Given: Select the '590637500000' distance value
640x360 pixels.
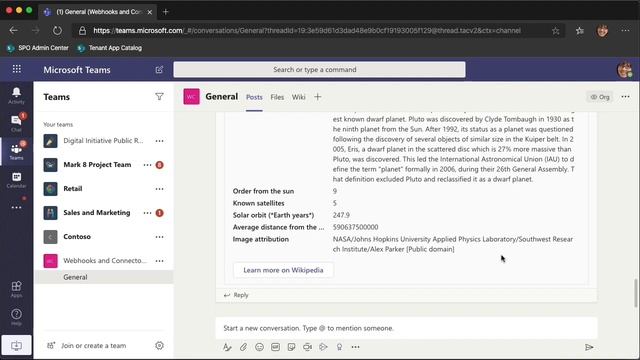Looking at the screenshot, I should 356,227.
